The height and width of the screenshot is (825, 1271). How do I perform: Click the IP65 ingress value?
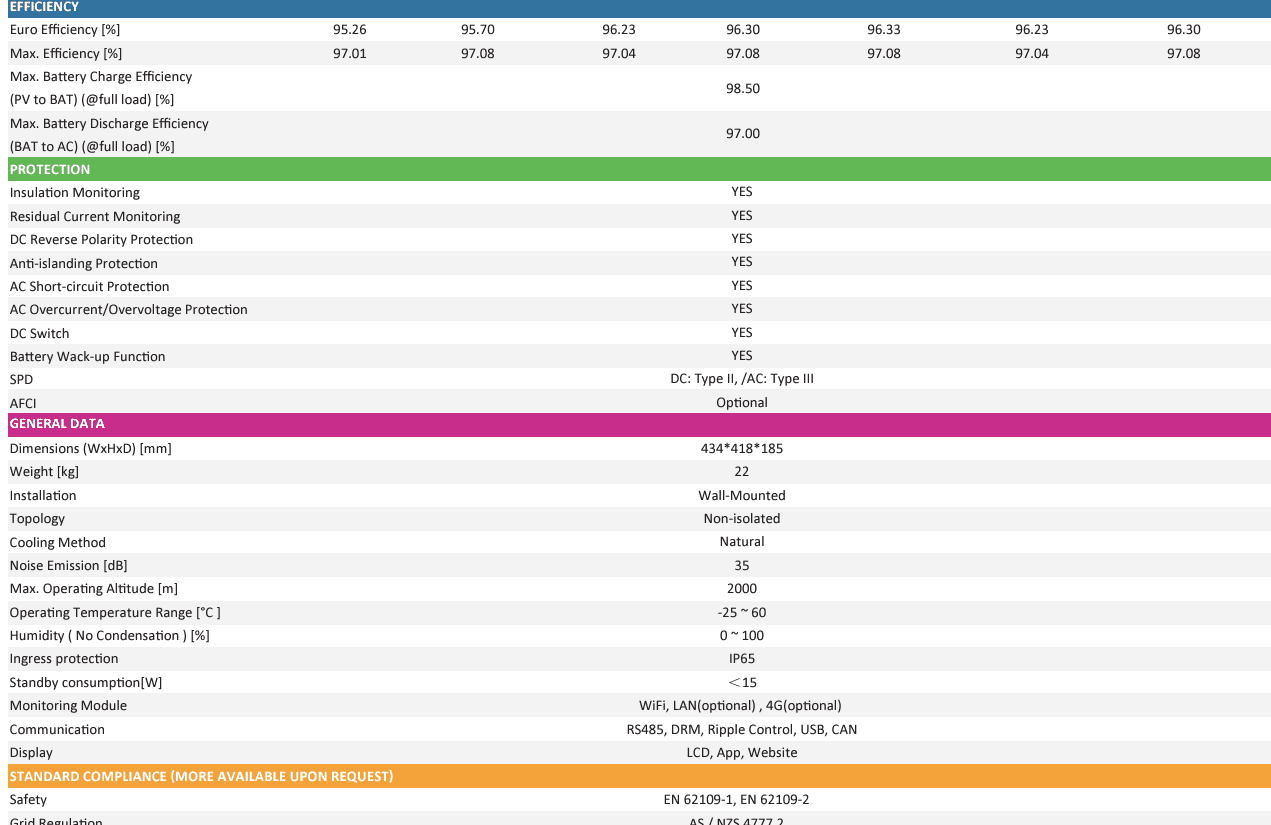click(x=742, y=658)
